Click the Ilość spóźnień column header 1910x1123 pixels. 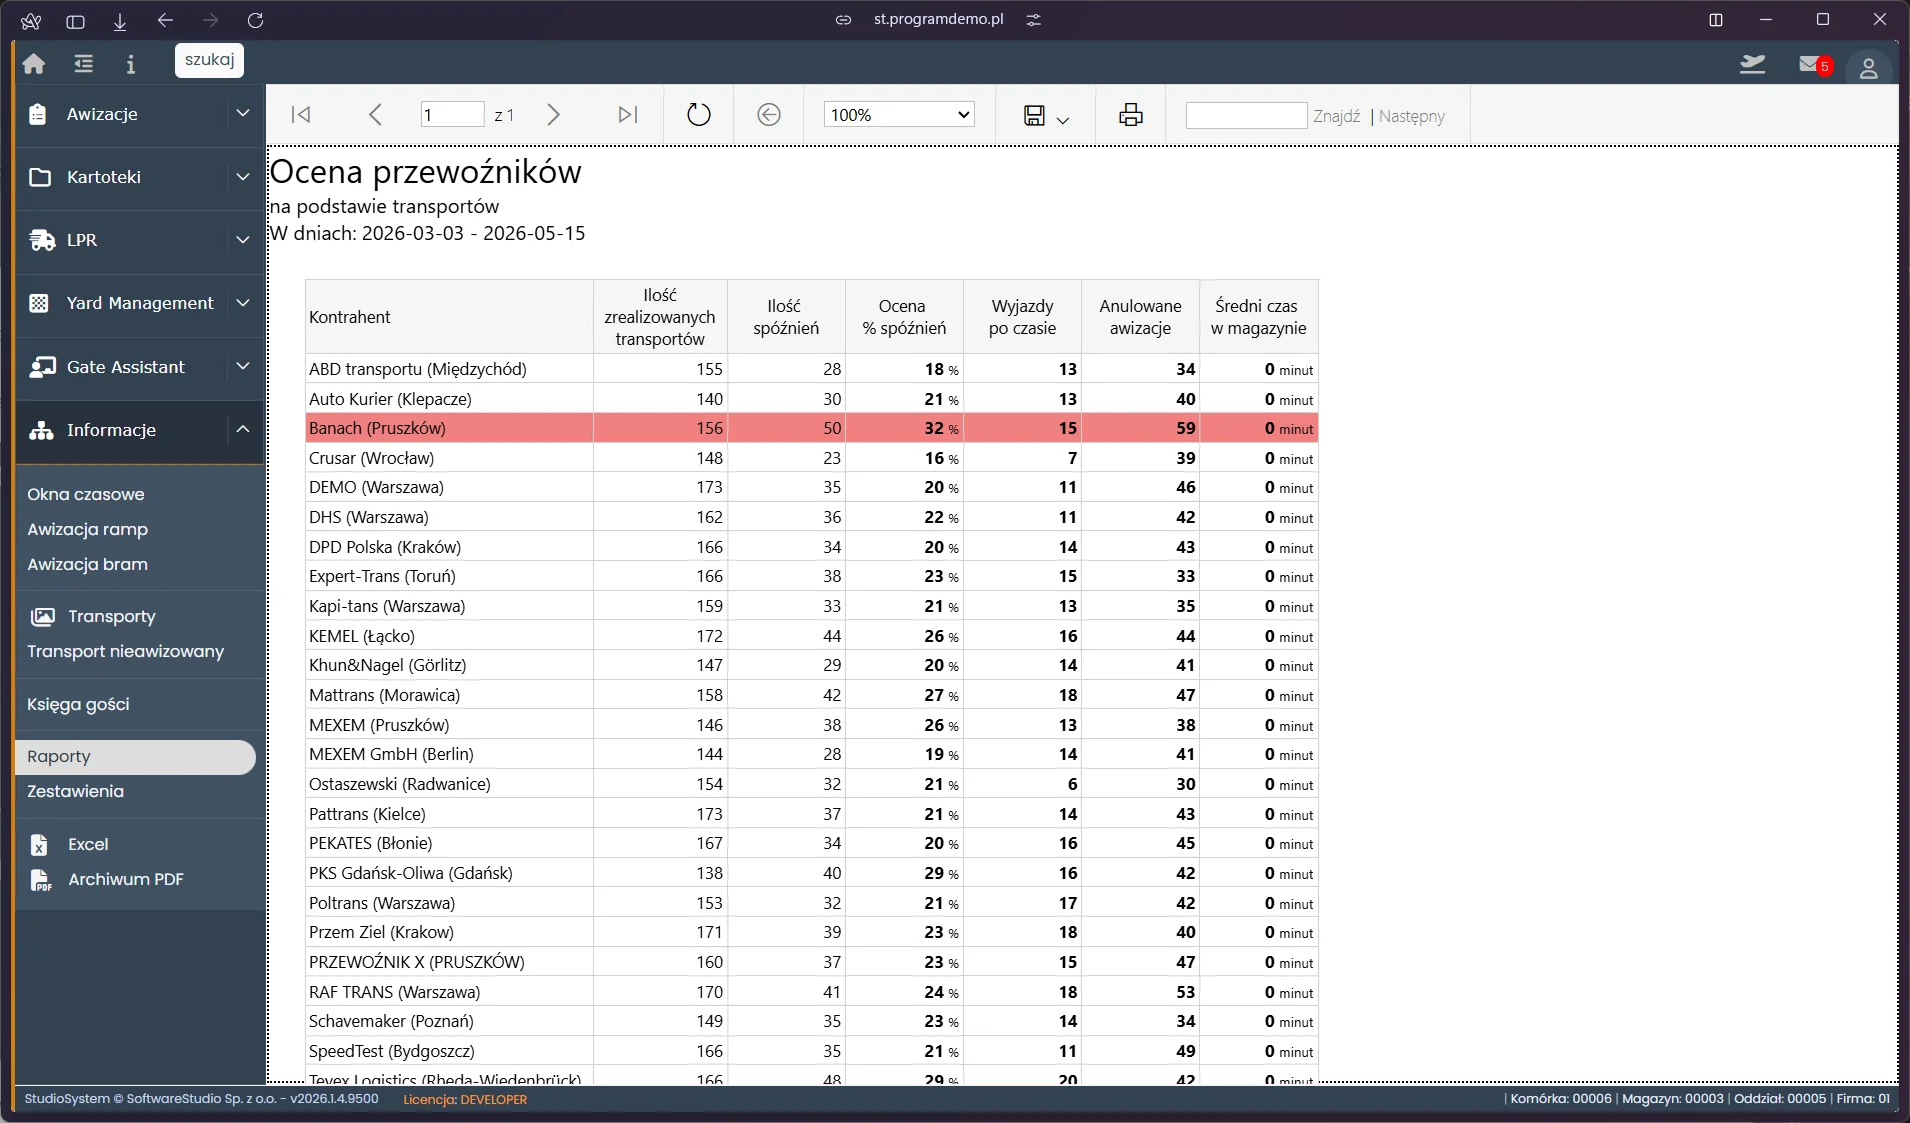coord(786,317)
